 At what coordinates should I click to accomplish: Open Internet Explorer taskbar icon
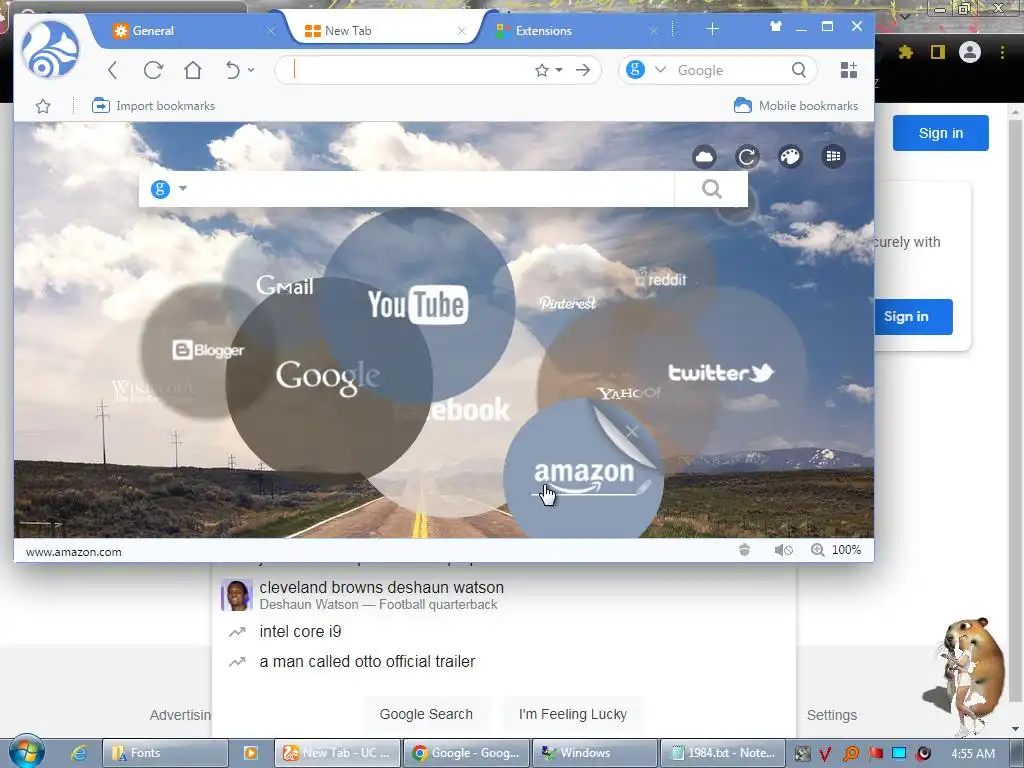[x=79, y=753]
